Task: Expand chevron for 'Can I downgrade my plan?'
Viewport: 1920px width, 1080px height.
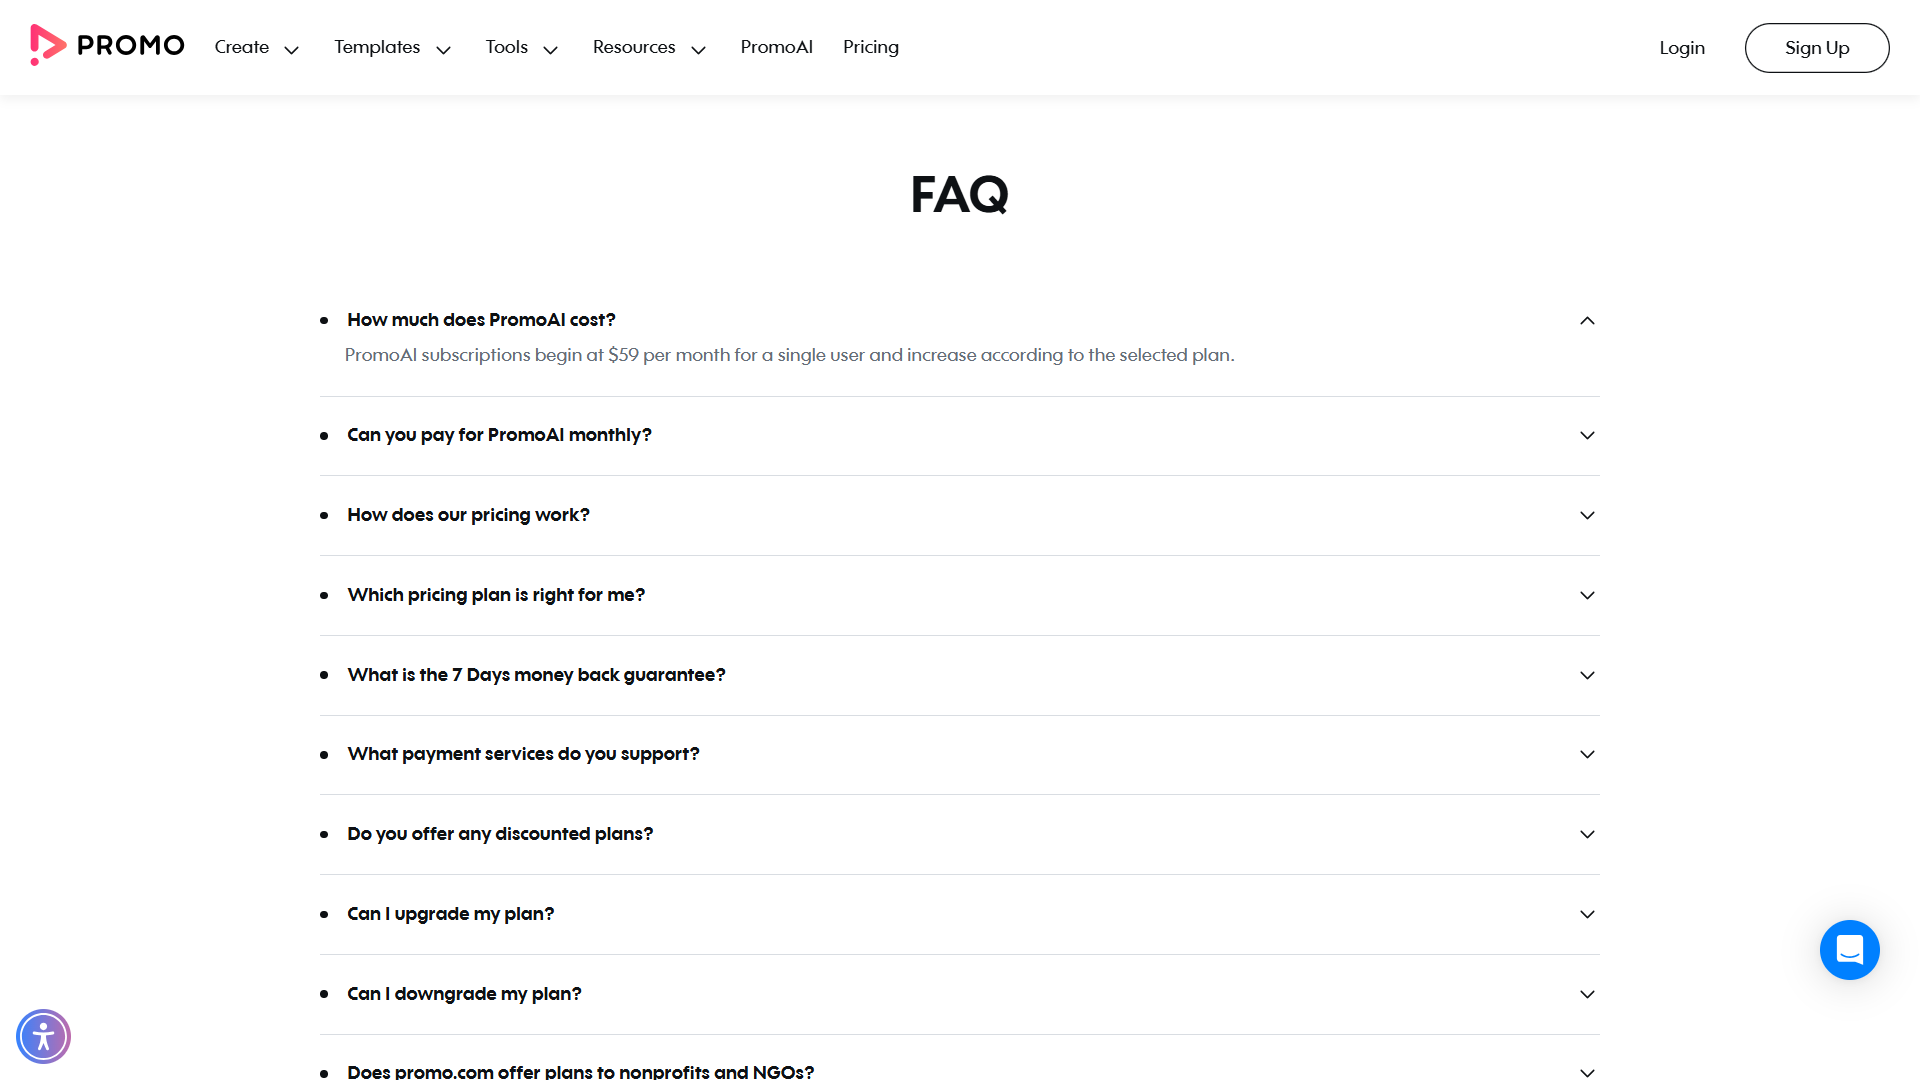Action: (1587, 995)
